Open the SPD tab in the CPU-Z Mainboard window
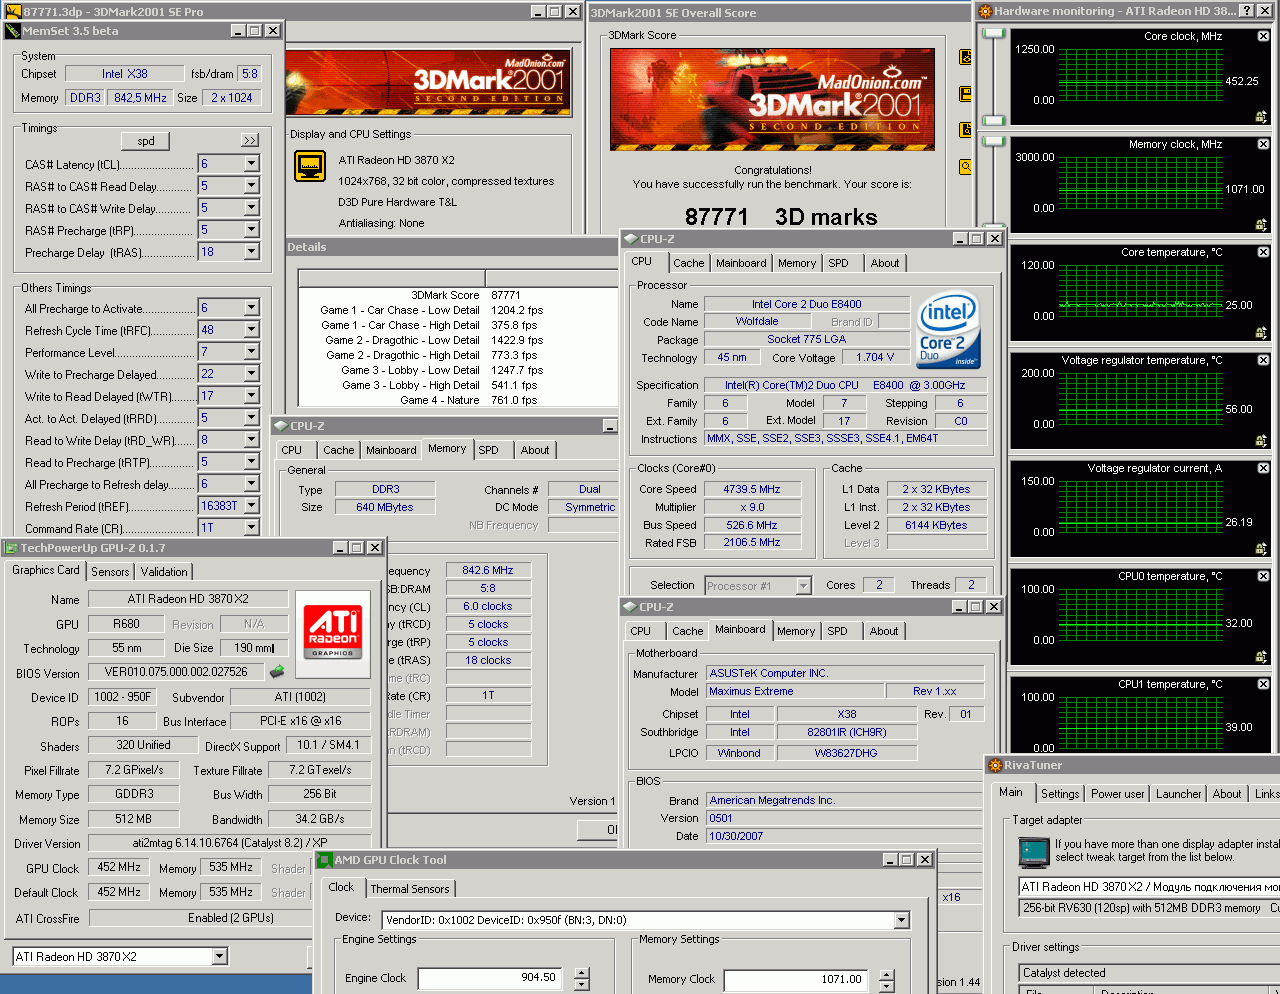 click(838, 631)
